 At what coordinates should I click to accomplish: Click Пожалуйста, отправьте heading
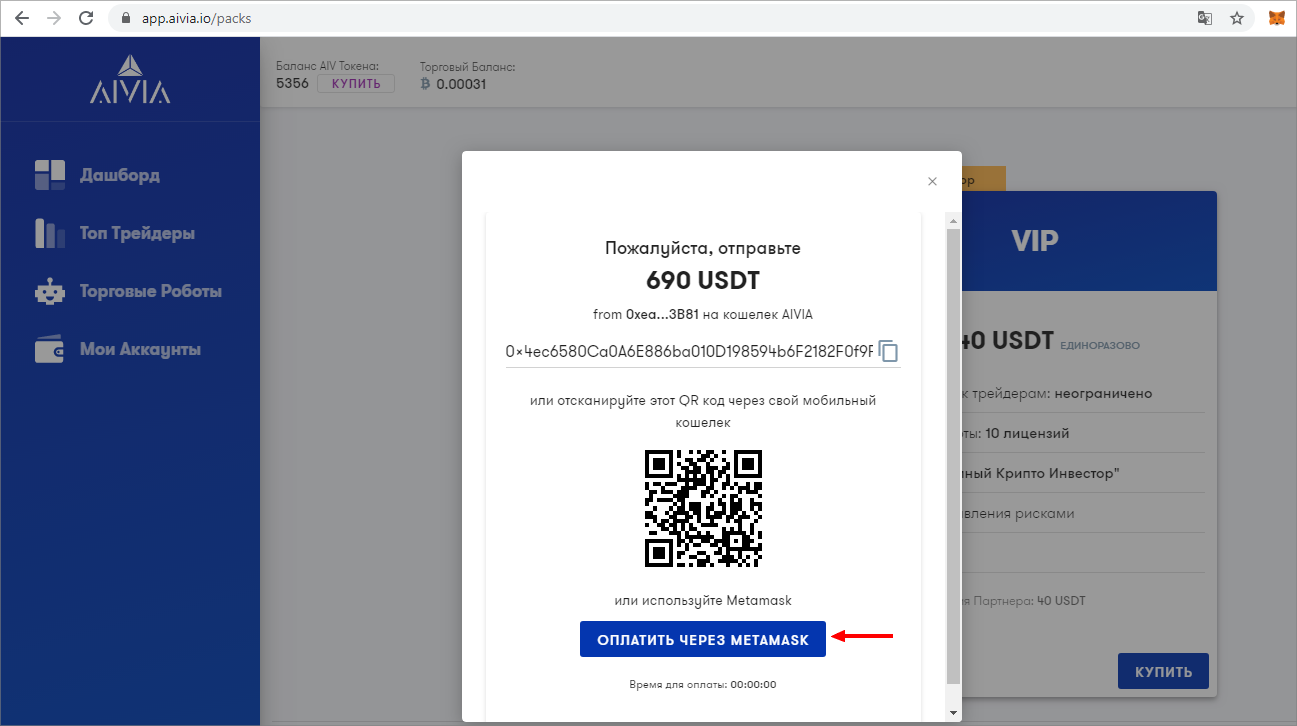click(703, 248)
